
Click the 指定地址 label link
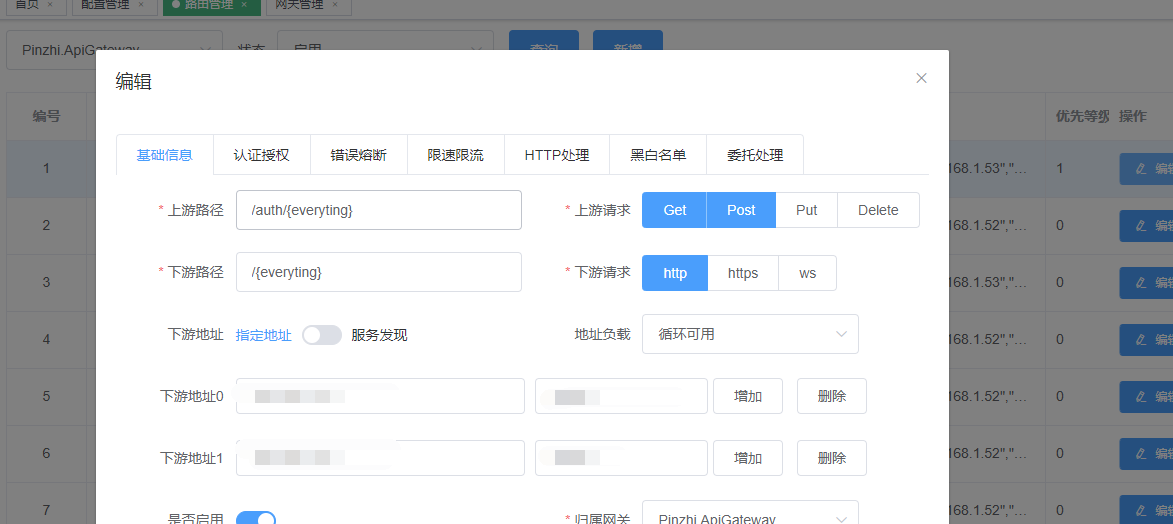(263, 335)
